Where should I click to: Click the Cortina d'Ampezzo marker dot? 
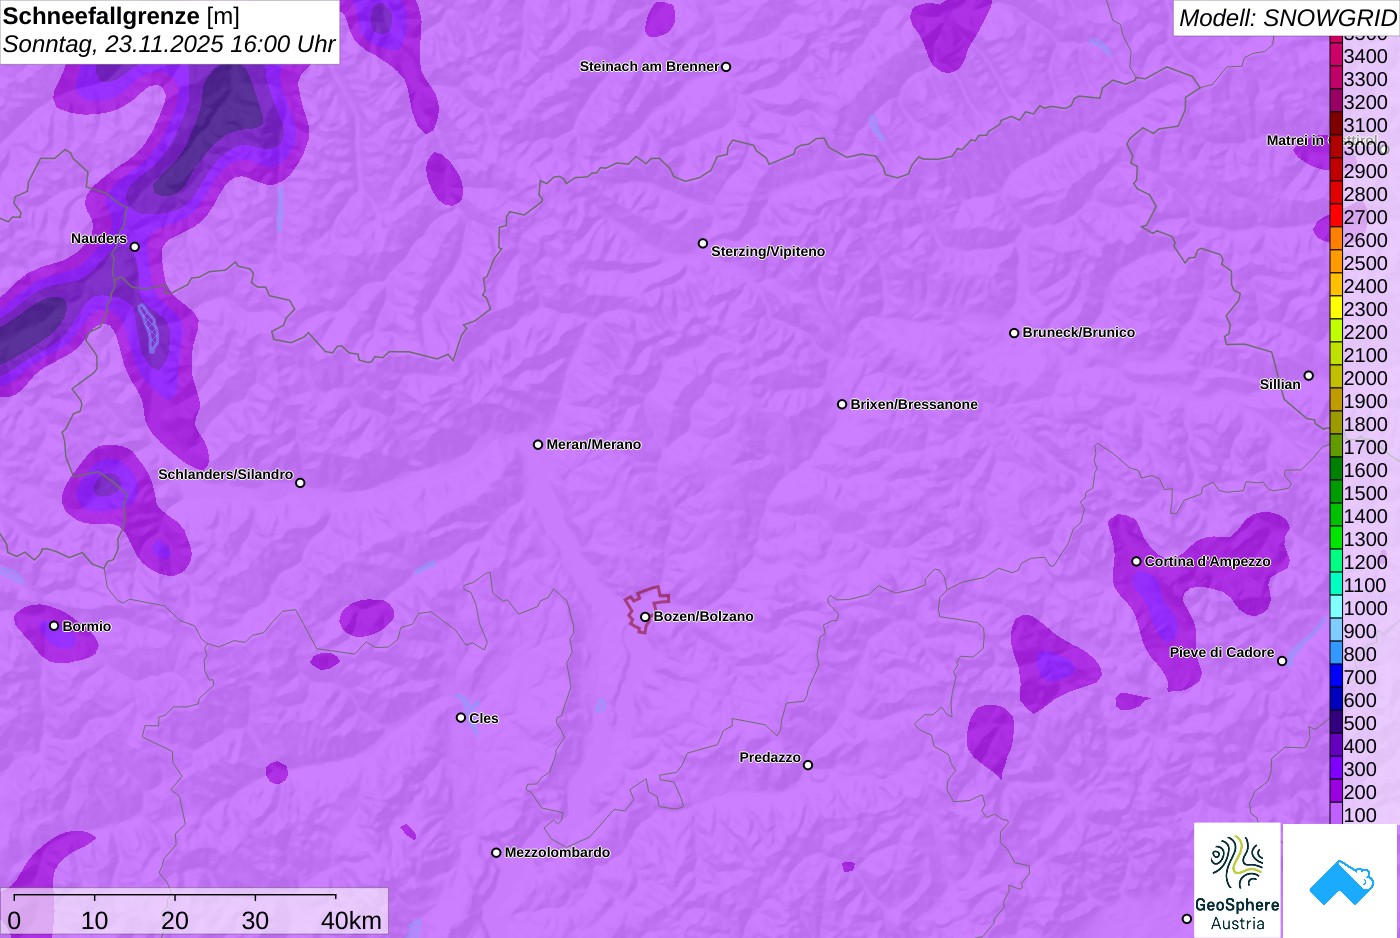click(1136, 561)
